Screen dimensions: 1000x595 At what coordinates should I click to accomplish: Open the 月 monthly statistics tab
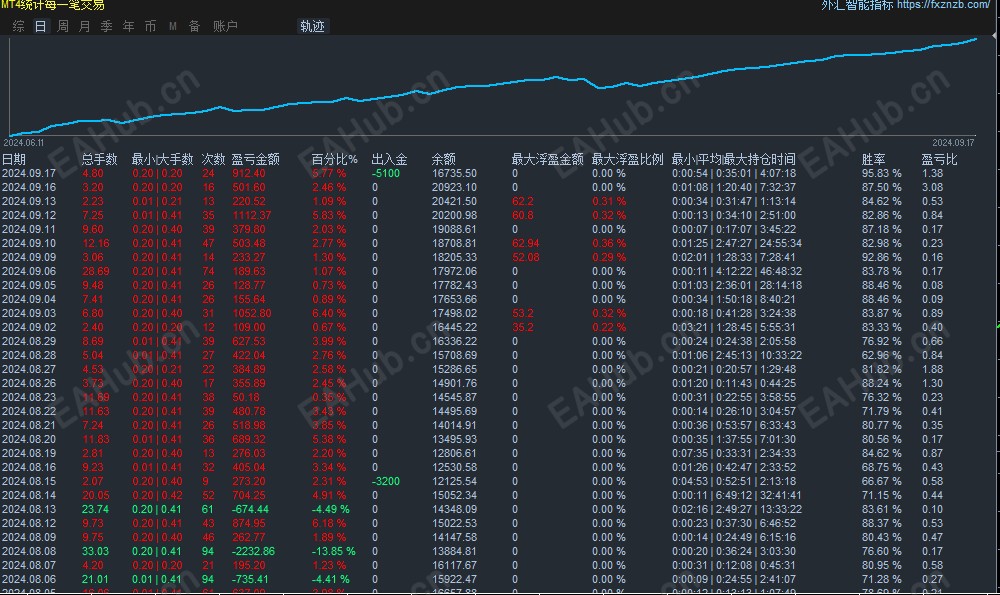[x=84, y=26]
